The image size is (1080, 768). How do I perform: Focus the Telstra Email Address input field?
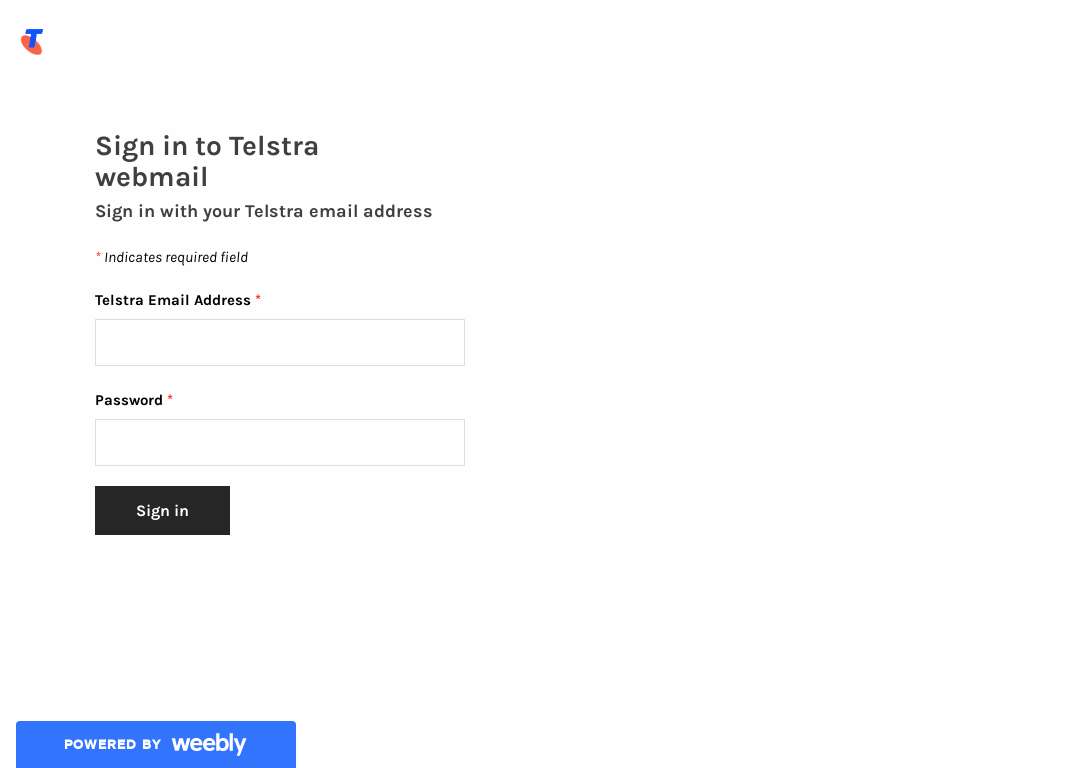tap(280, 342)
